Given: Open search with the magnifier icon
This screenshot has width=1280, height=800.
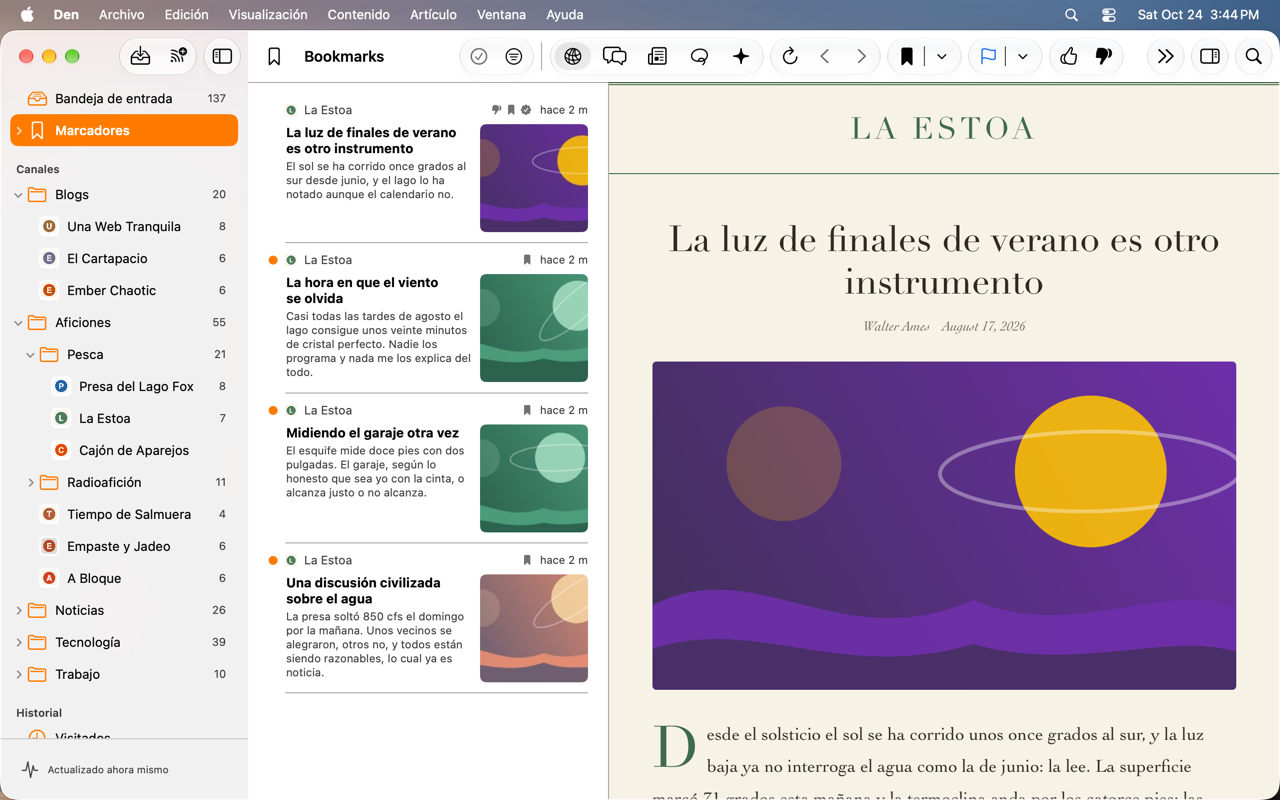Looking at the screenshot, I should [x=1253, y=57].
